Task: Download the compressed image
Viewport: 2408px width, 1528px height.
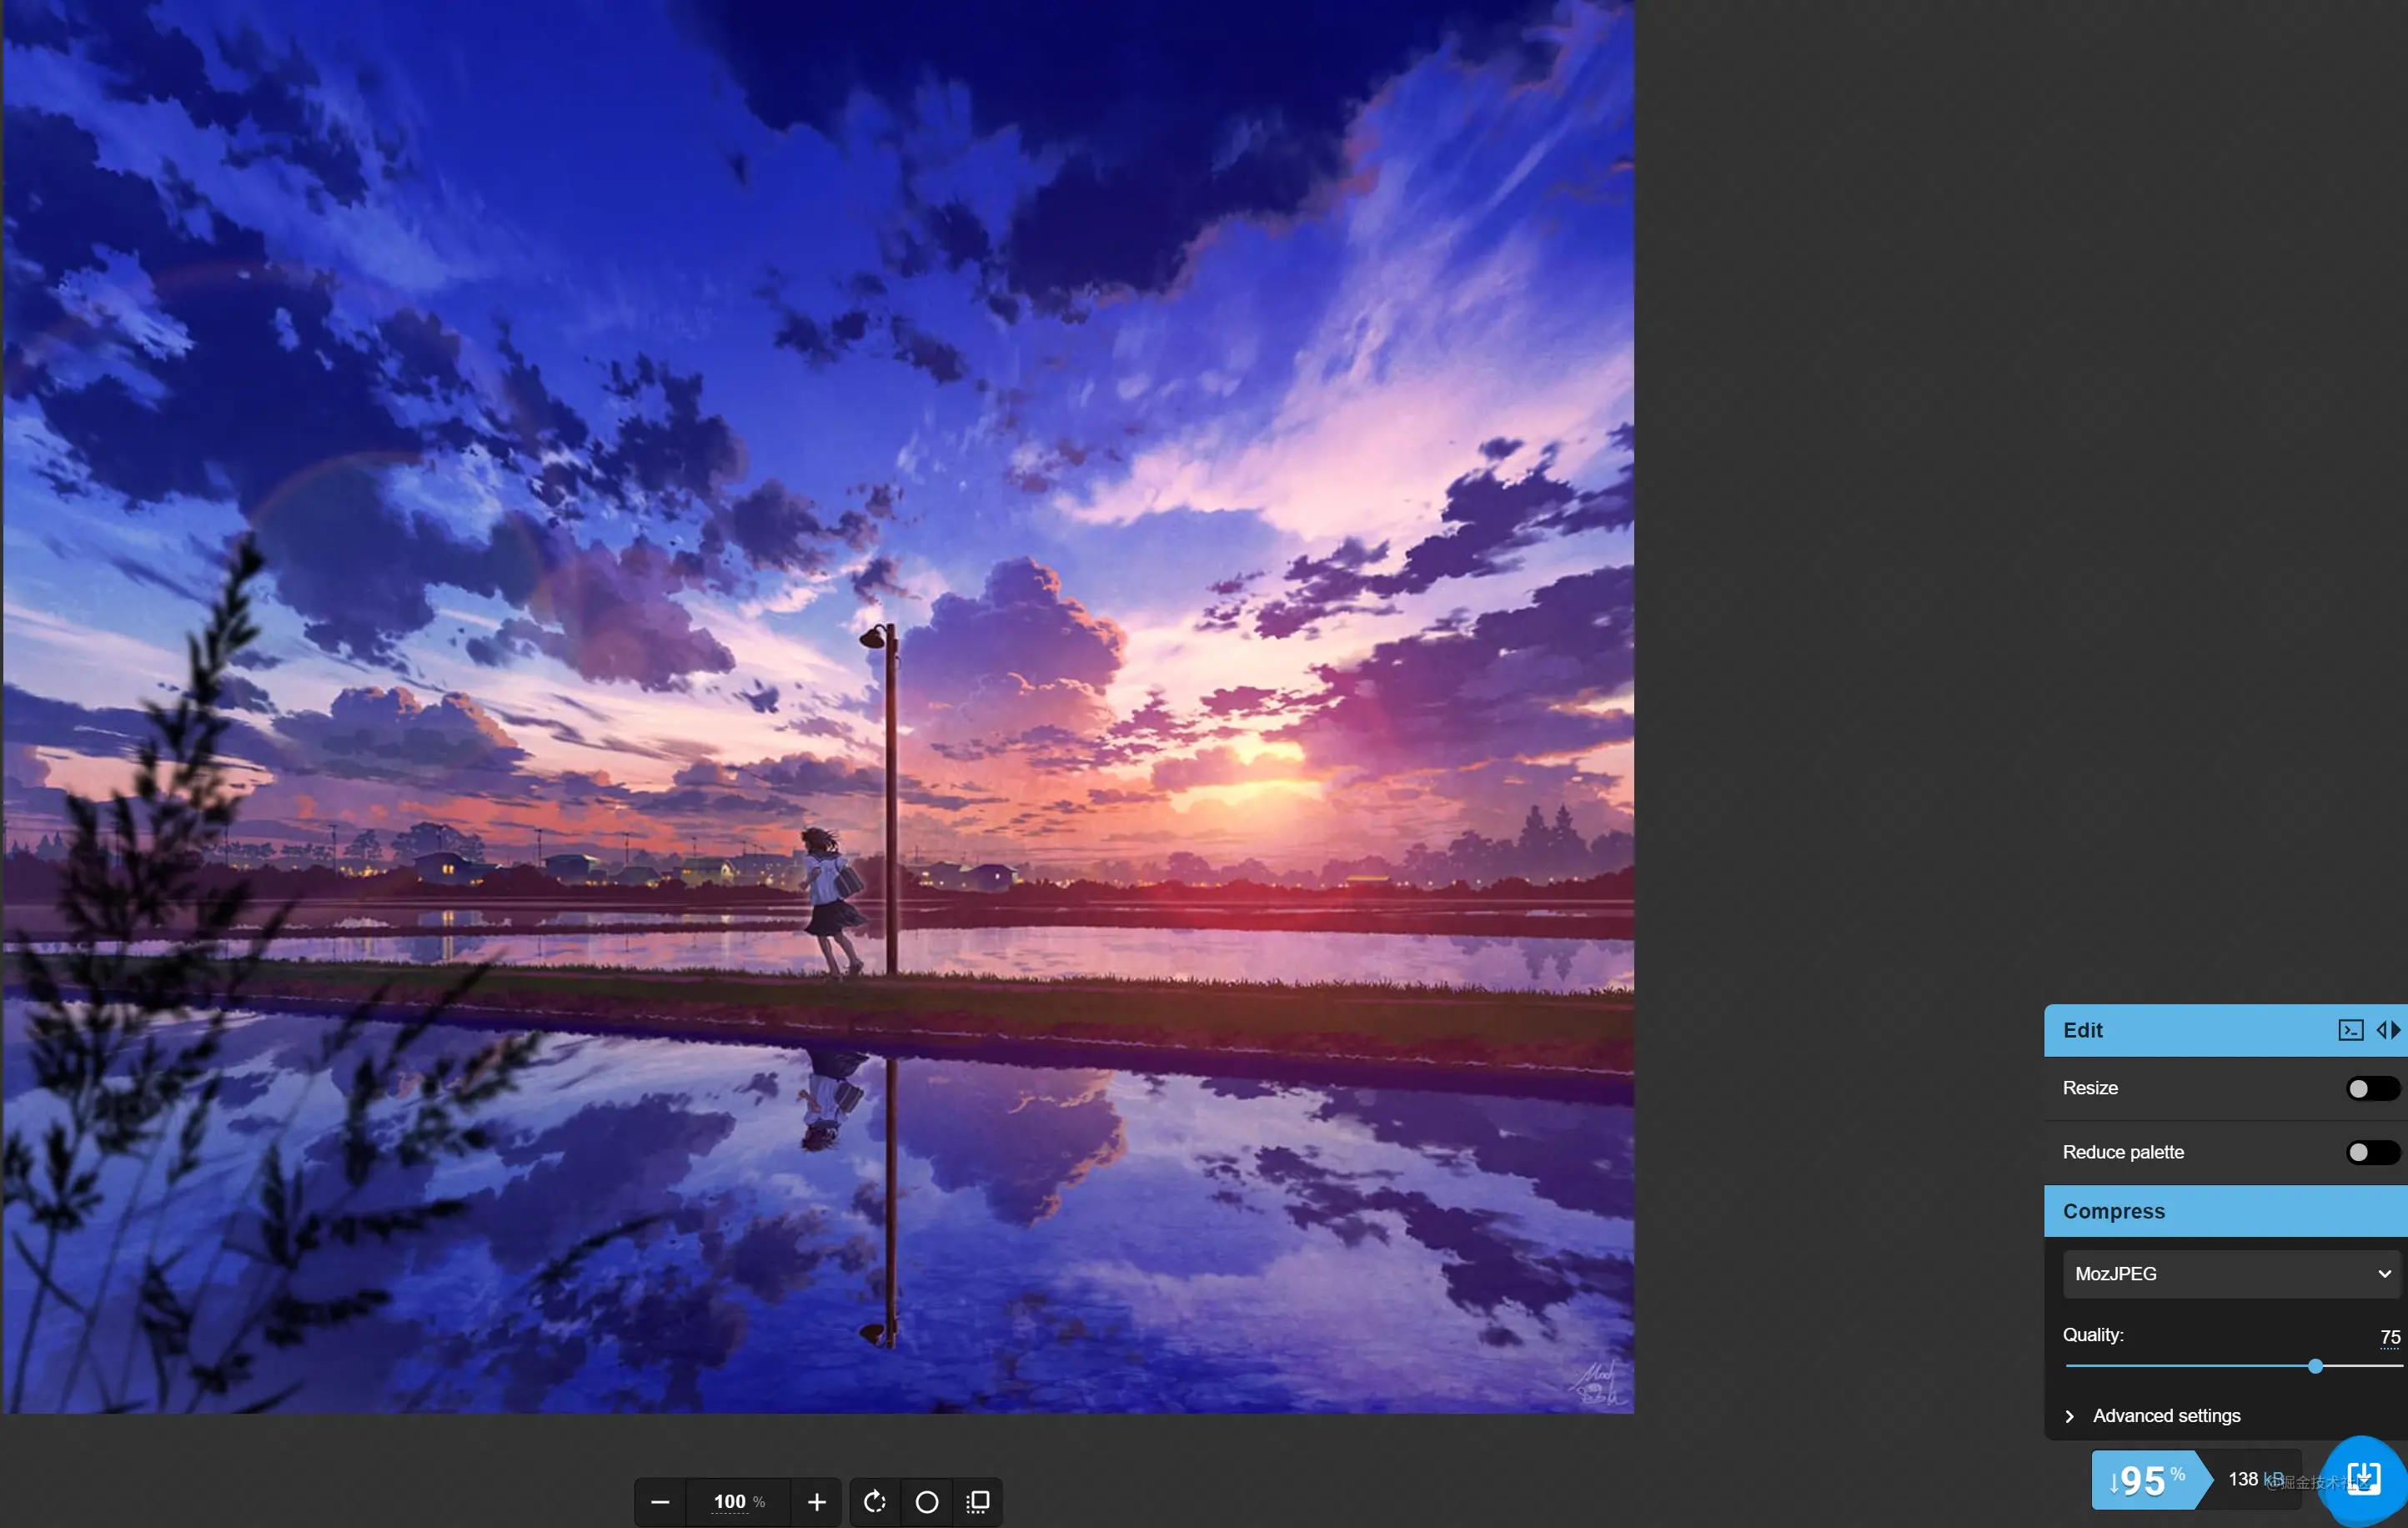Action: [2364, 1478]
